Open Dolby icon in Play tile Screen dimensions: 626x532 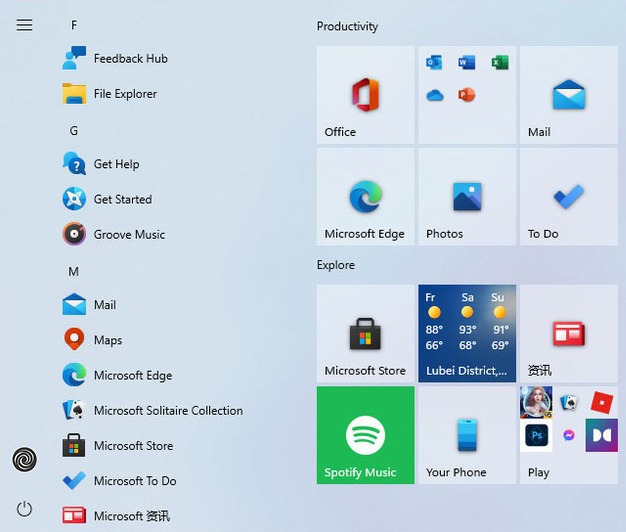click(602, 435)
